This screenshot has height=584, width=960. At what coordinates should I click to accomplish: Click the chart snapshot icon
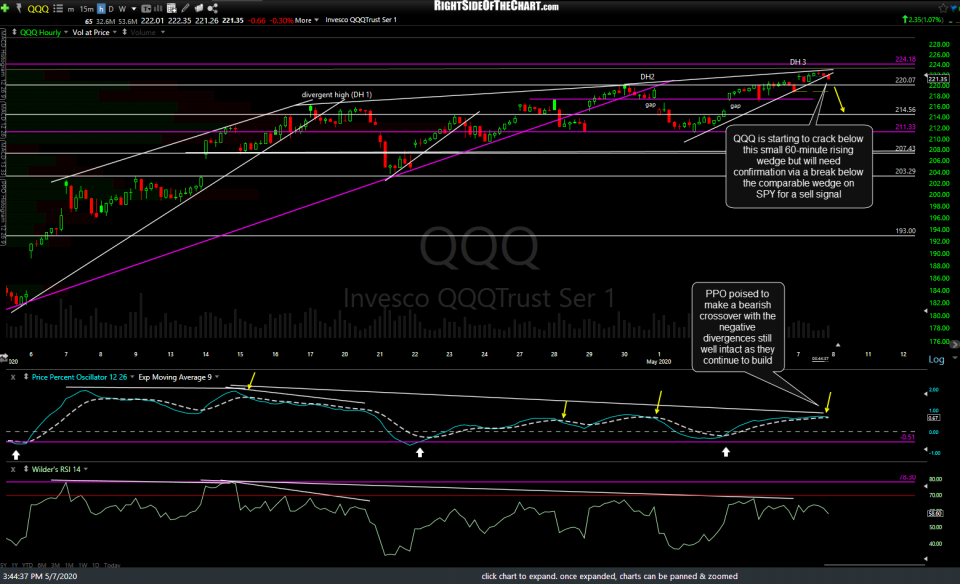click(x=170, y=8)
